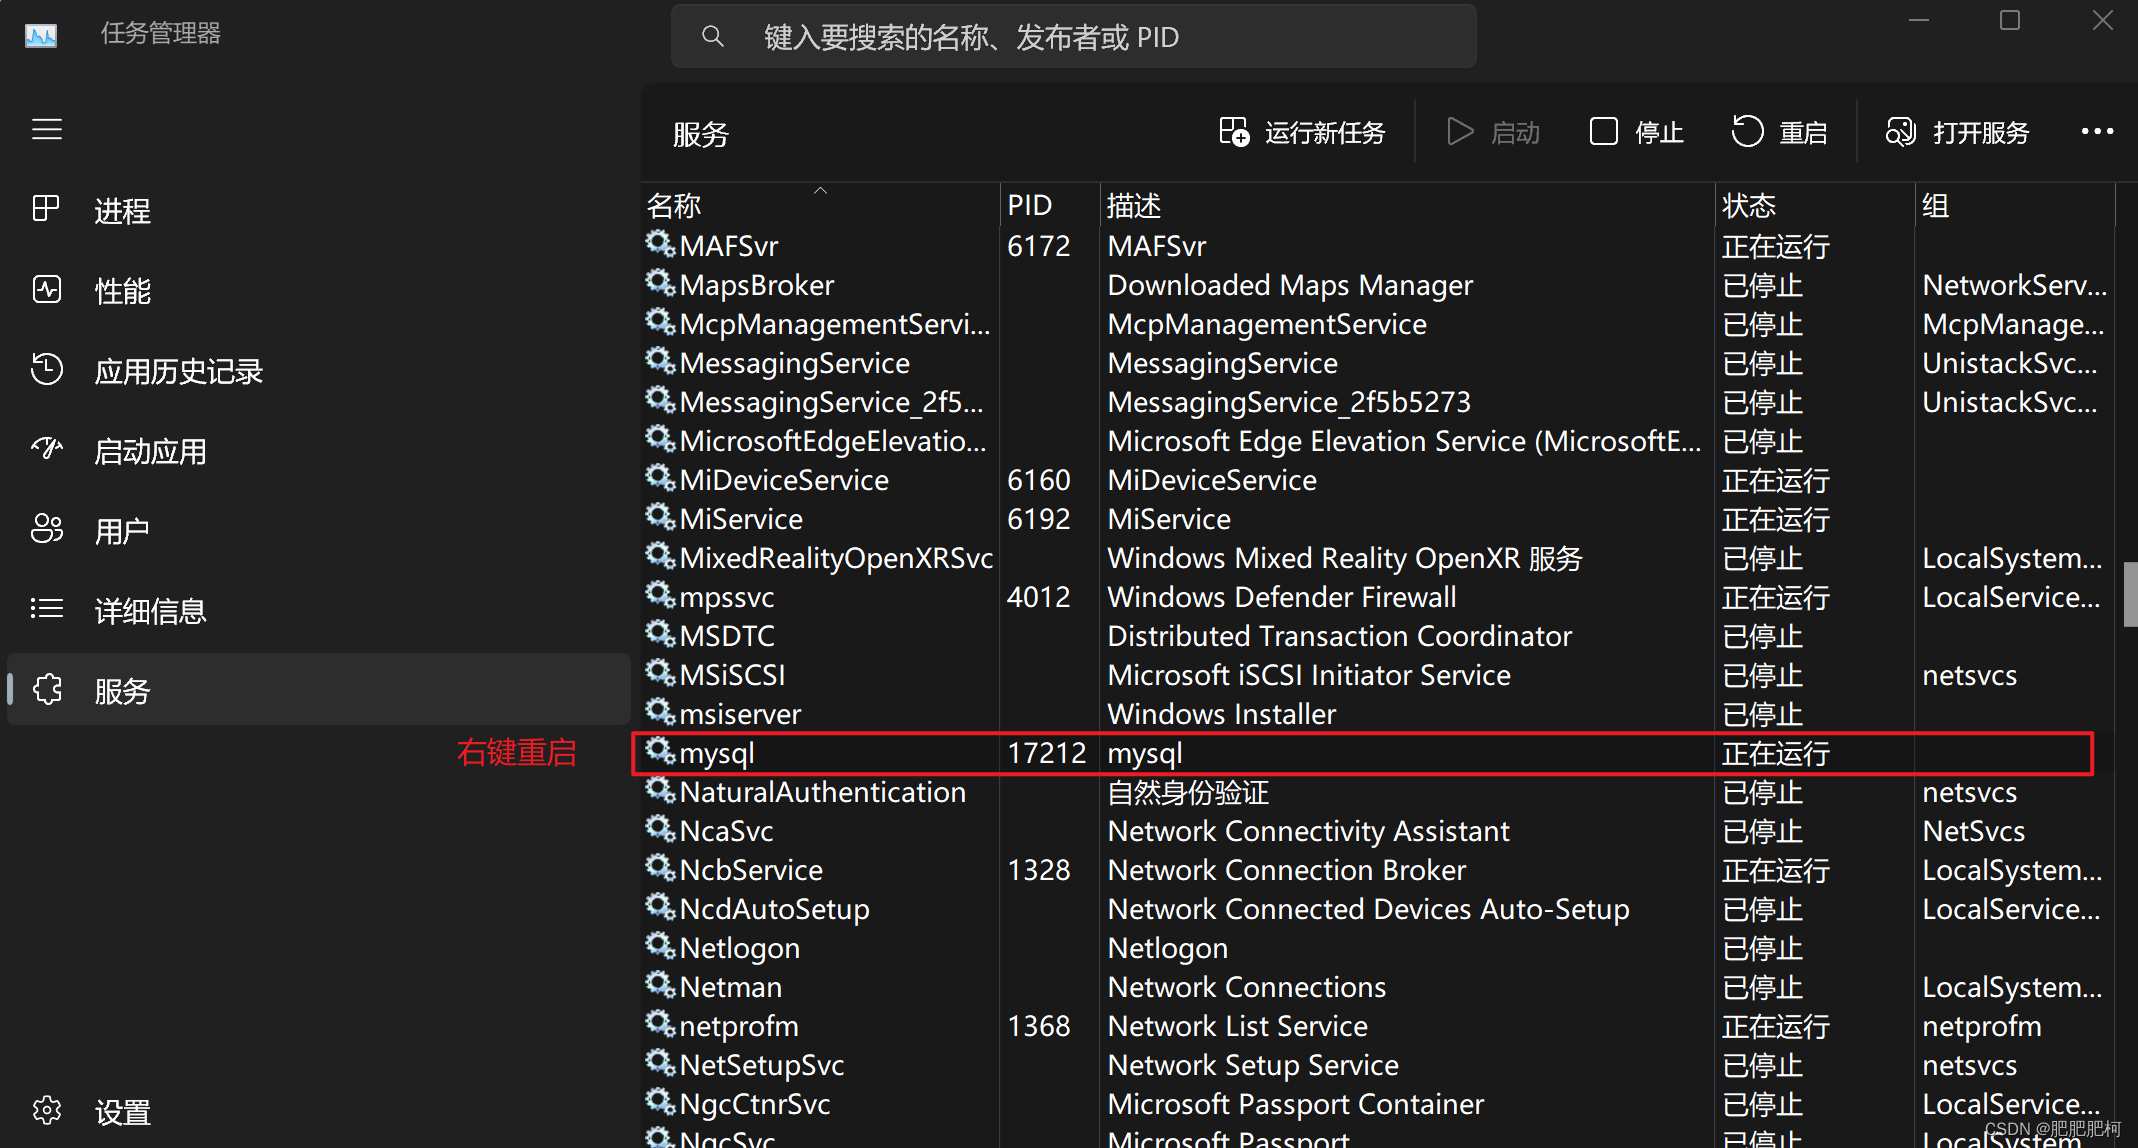Image resolution: width=2138 pixels, height=1148 pixels.
Task: Click the Users people icon
Action: [47, 529]
